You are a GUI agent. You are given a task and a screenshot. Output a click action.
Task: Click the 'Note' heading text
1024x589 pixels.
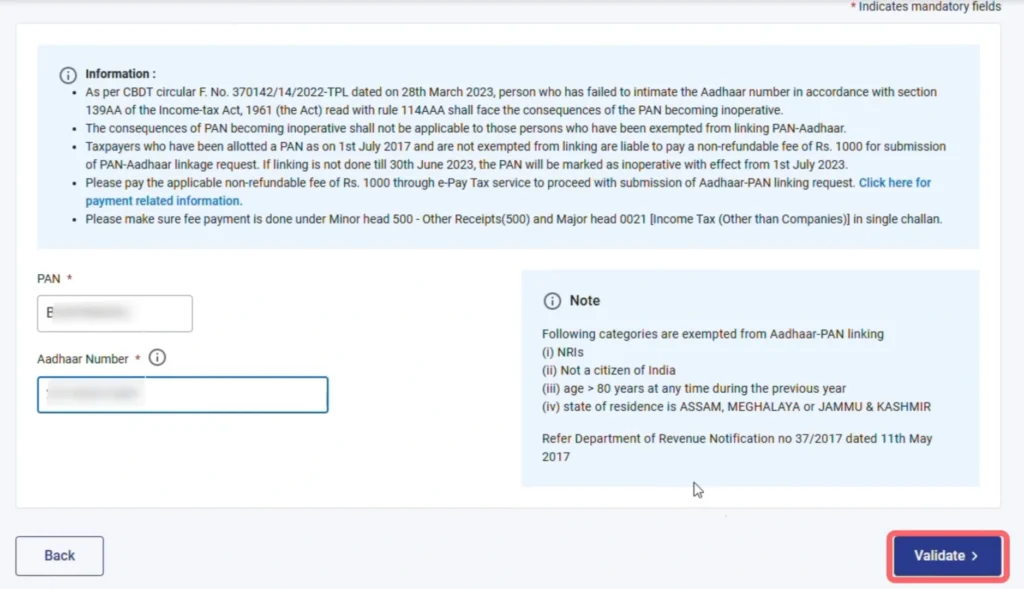(585, 301)
